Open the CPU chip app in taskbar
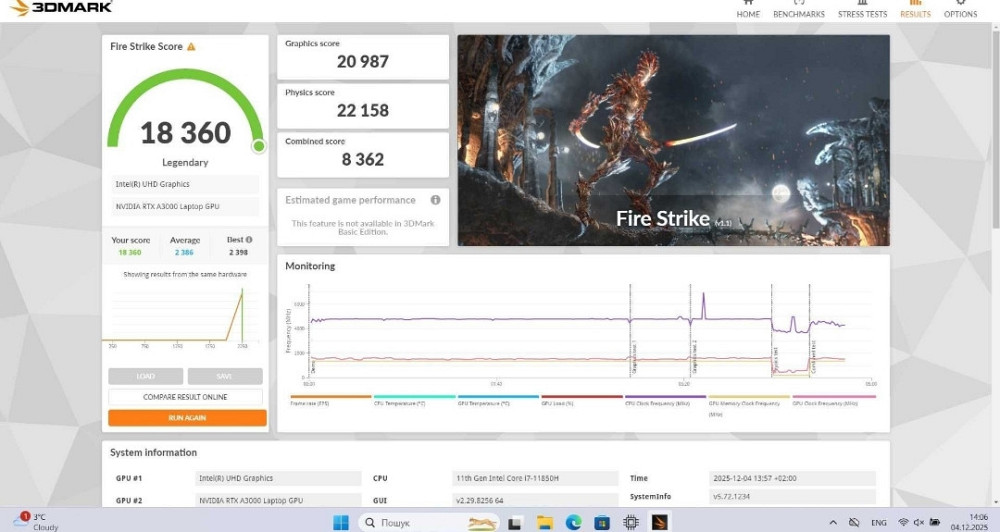Viewport: 1000px width, 532px height. point(631,522)
